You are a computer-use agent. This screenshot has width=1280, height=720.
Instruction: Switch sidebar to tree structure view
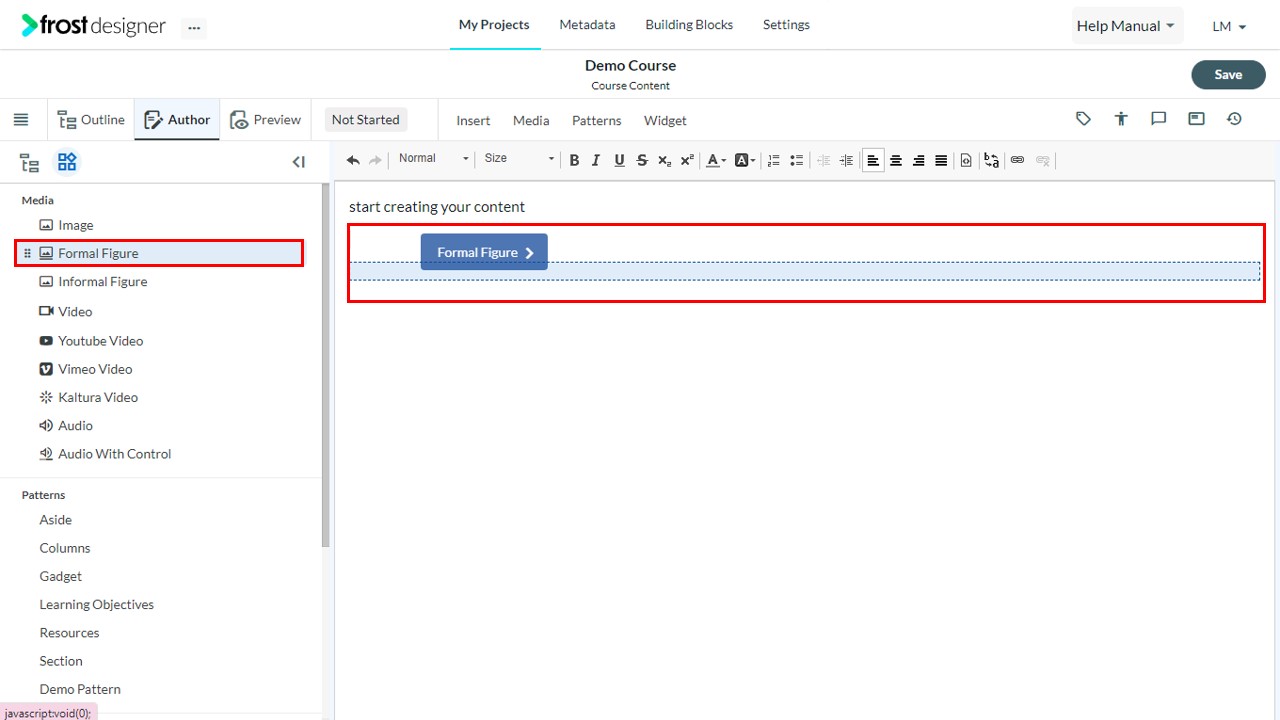tap(30, 162)
